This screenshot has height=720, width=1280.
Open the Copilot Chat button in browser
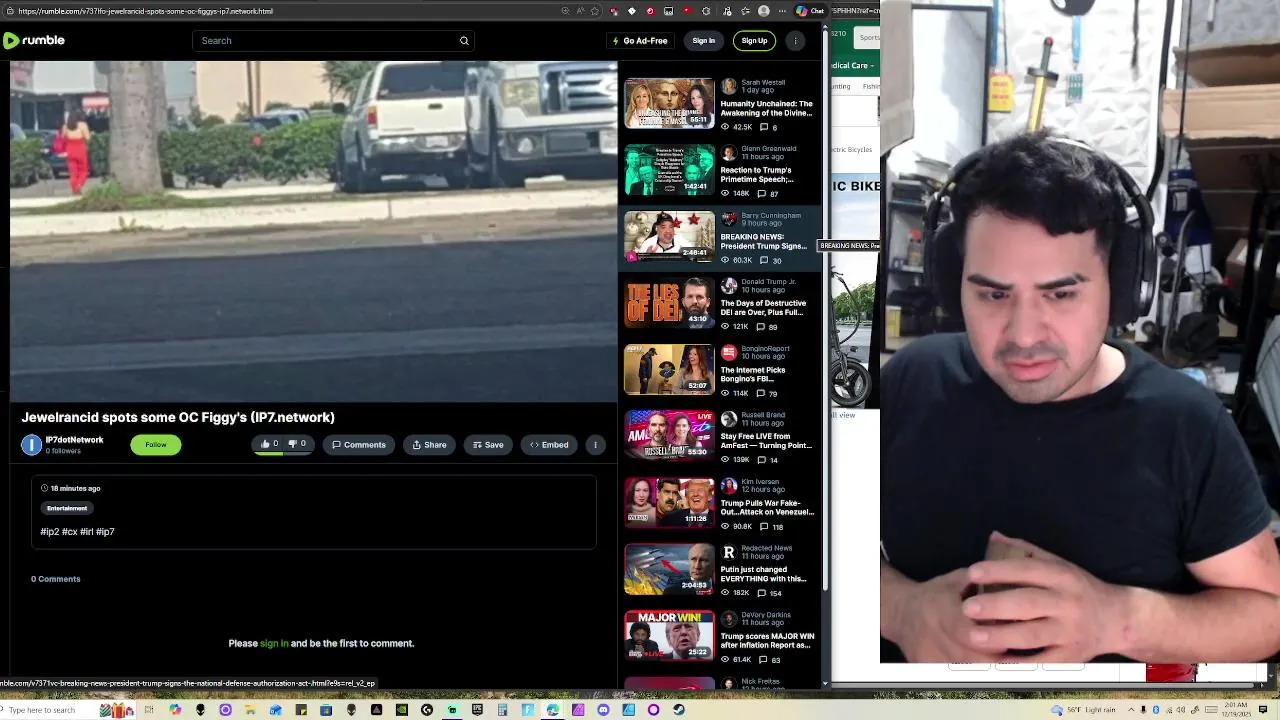(x=809, y=11)
